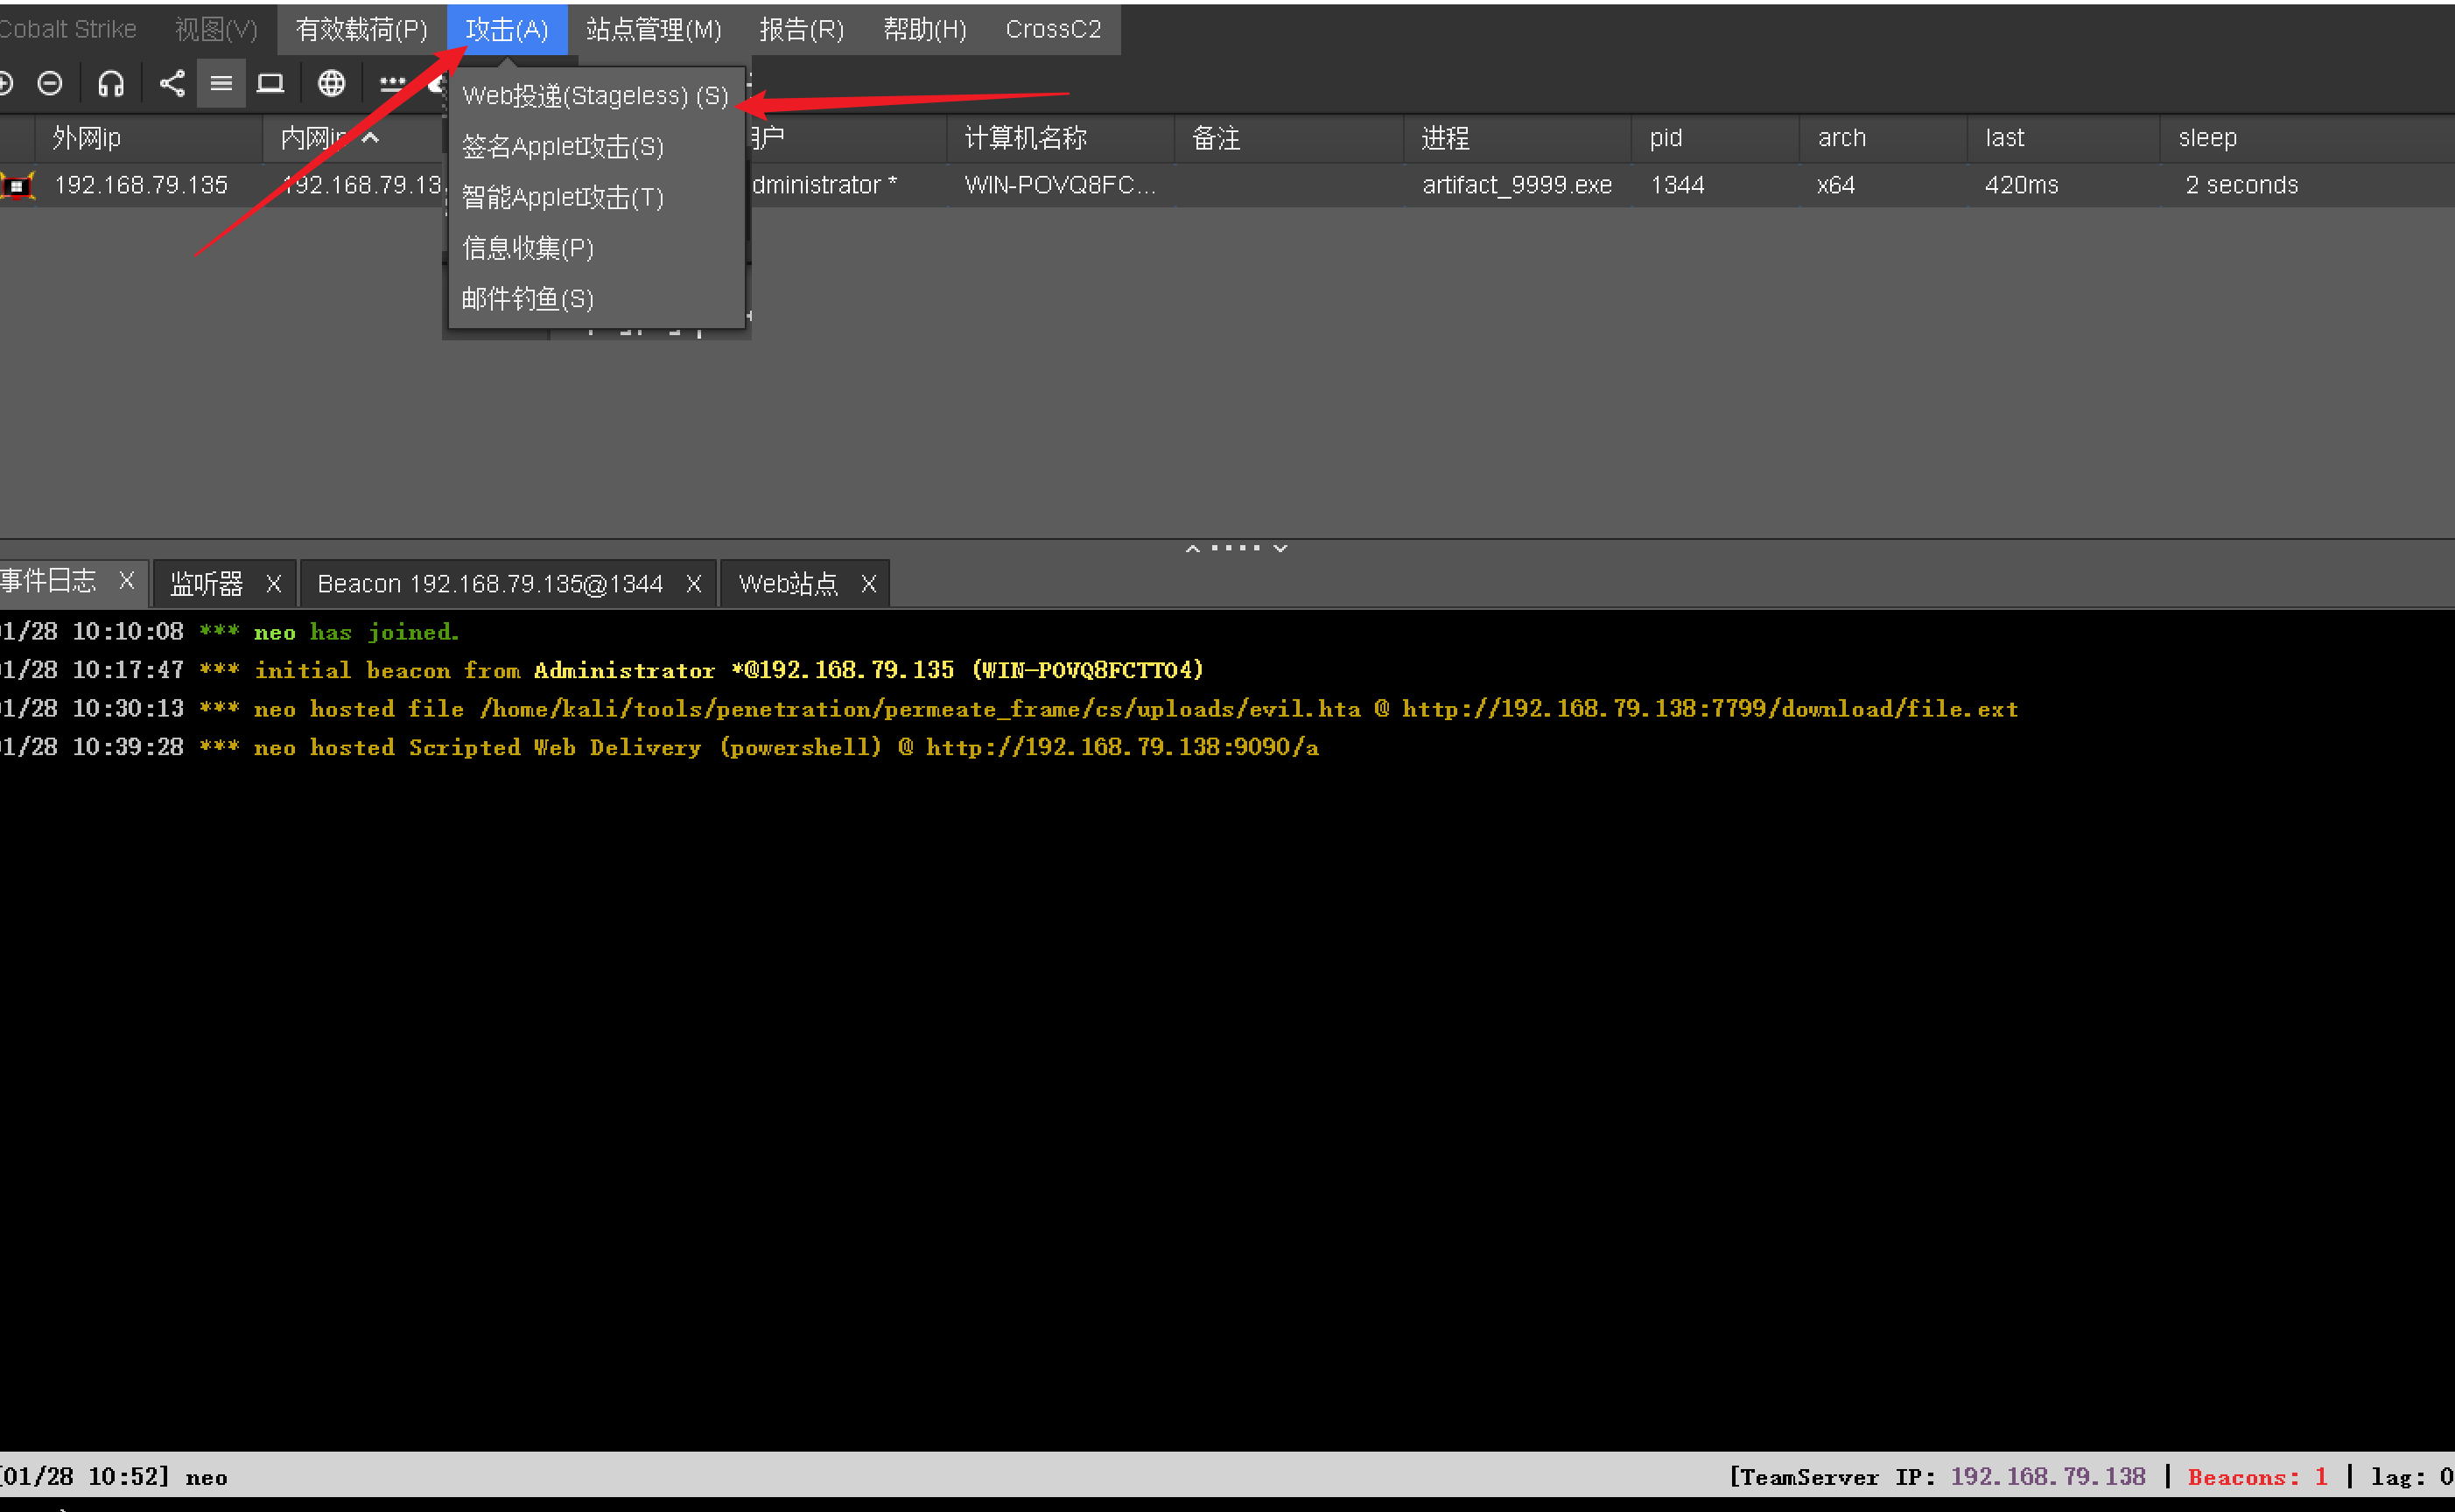The height and width of the screenshot is (1512, 2455).
Task: Select the session table view icon
Action: (x=221, y=84)
